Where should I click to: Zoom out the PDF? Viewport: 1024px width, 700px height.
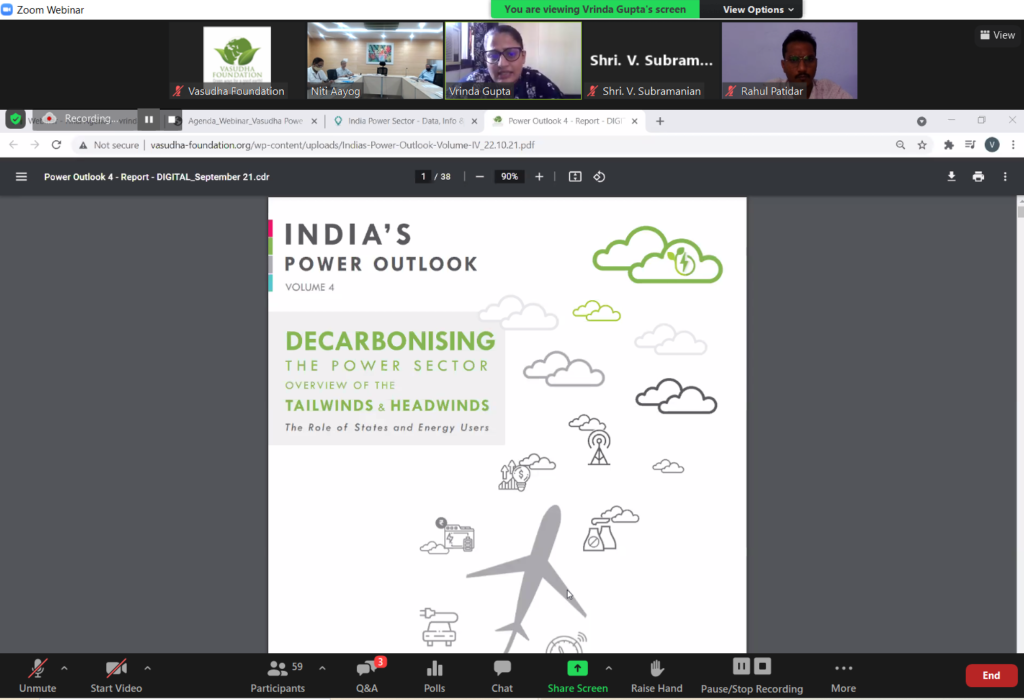479,177
